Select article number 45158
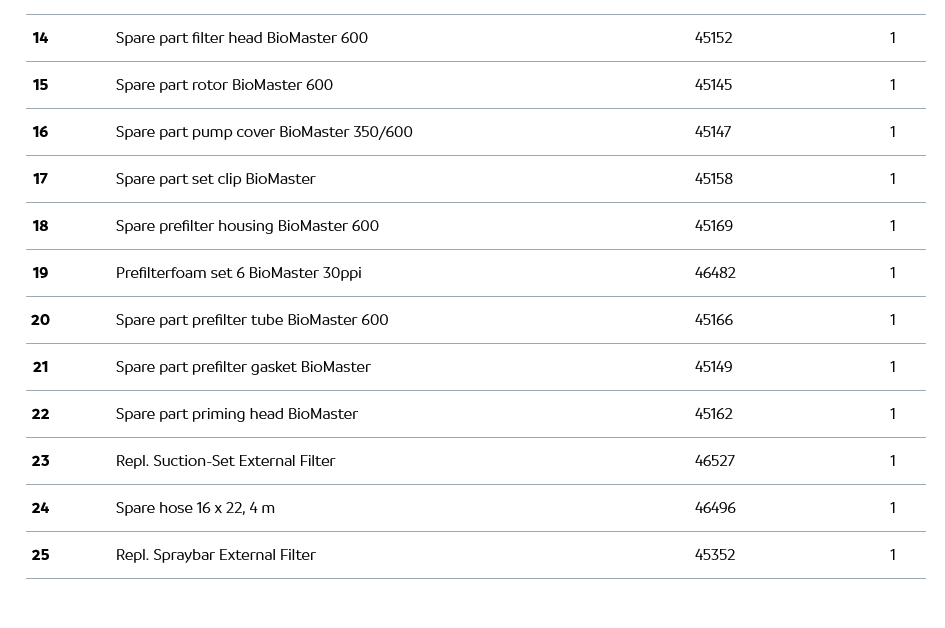Screen dimensions: 945x628 tap(713, 179)
